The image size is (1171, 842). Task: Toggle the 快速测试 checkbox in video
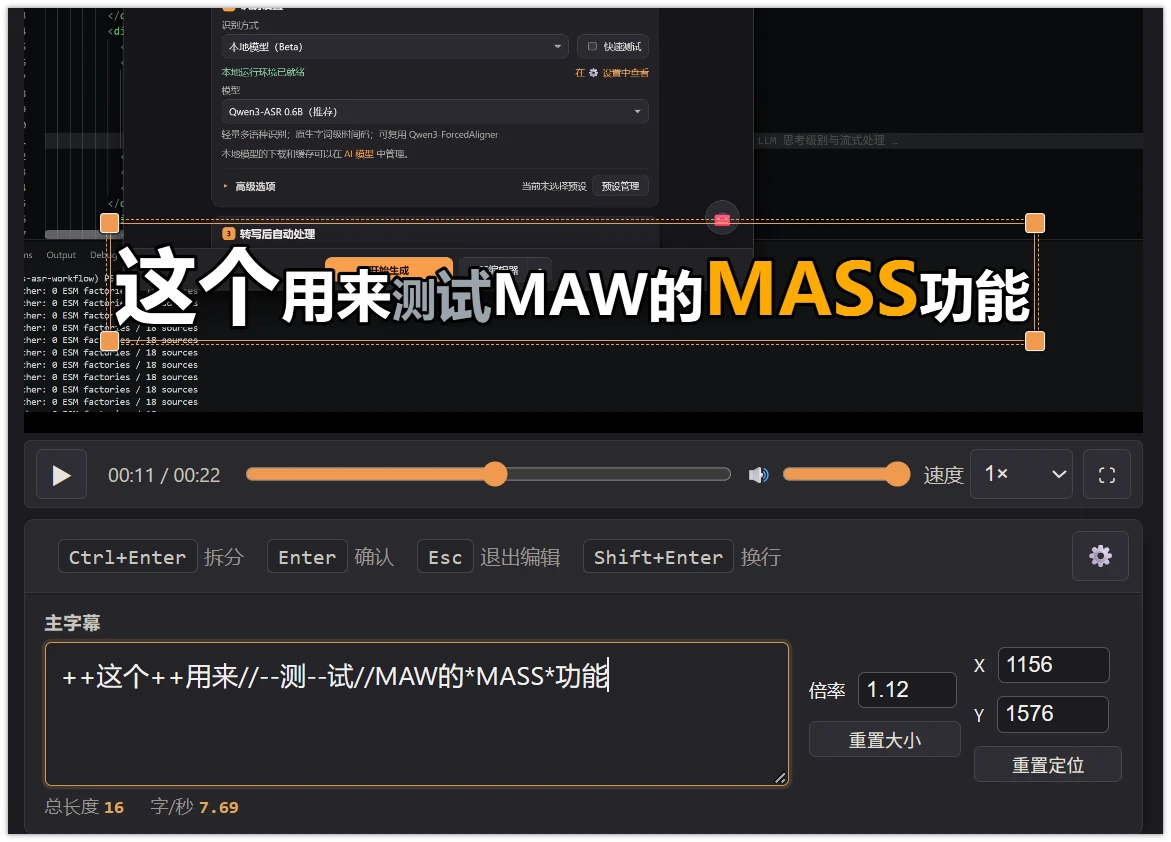click(592, 46)
